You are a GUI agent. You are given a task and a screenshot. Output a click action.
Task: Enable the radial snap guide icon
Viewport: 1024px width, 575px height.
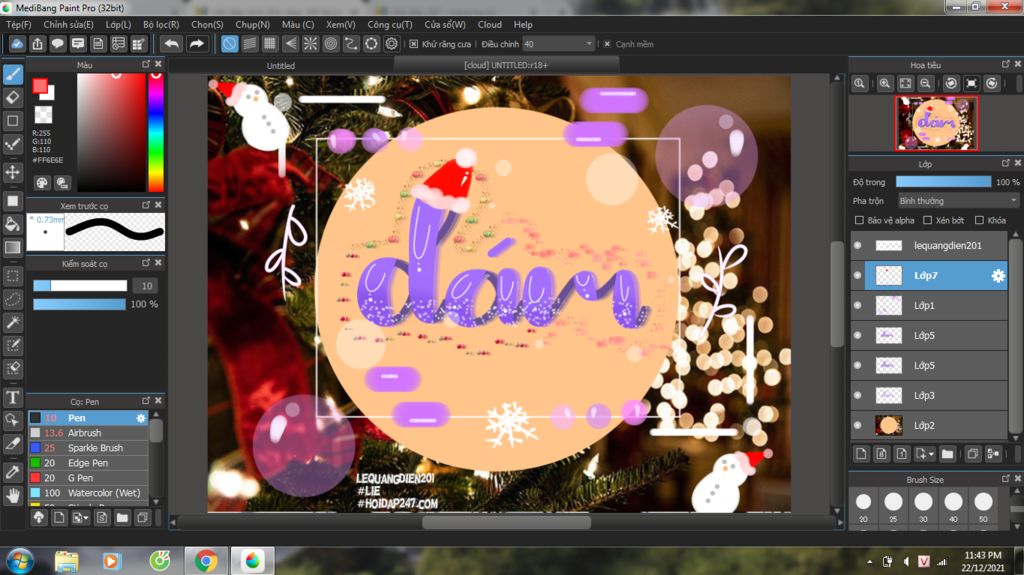pos(310,44)
